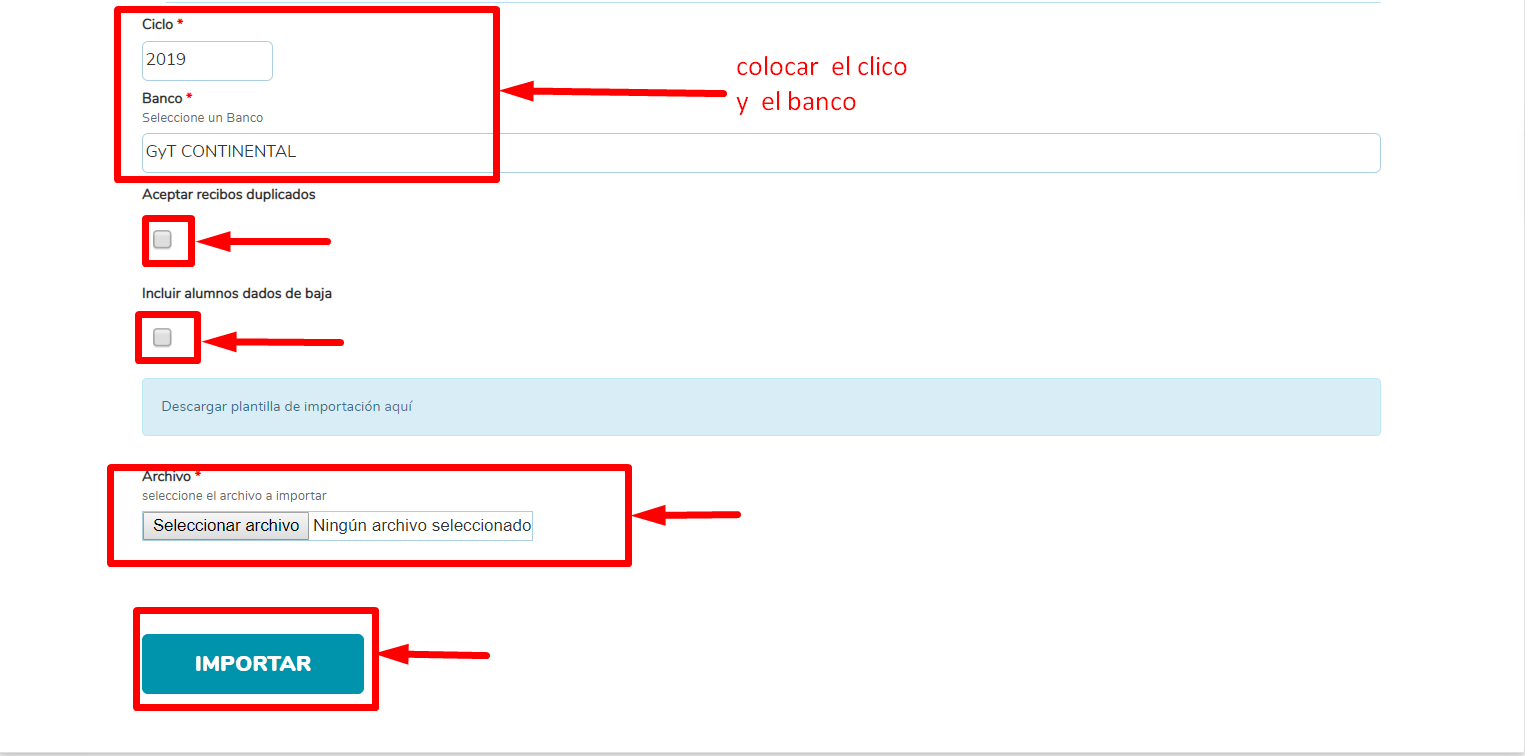
Task: Open the Descargar plantilla de importación link
Action: (287, 407)
